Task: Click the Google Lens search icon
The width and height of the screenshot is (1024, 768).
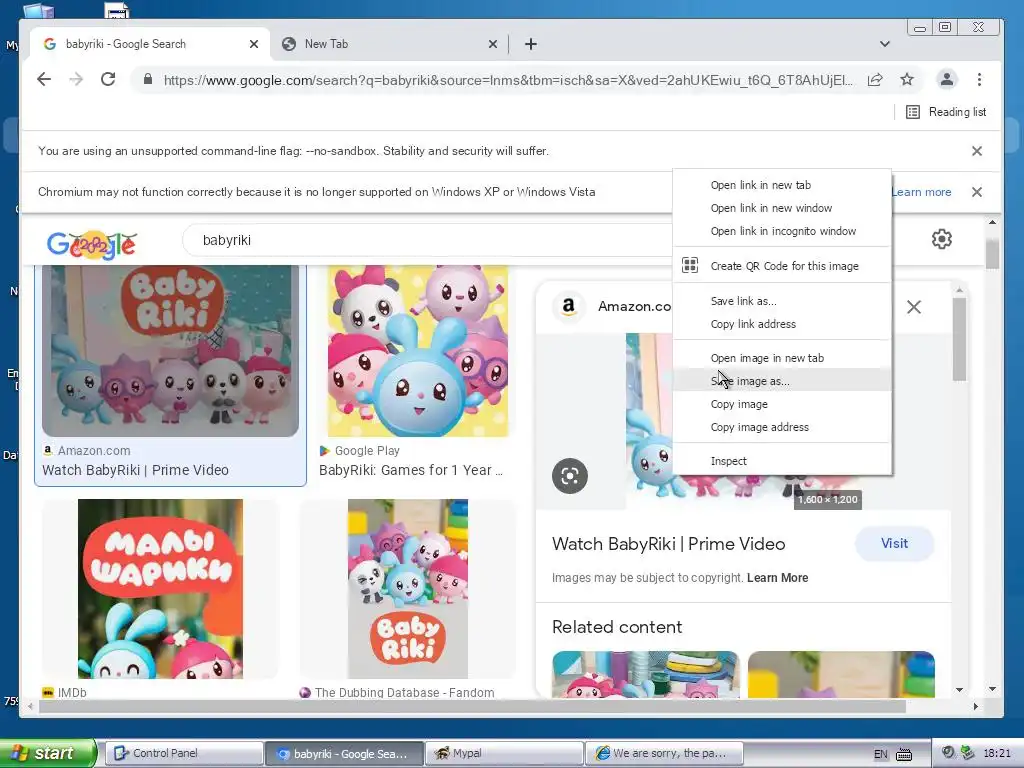Action: point(569,476)
